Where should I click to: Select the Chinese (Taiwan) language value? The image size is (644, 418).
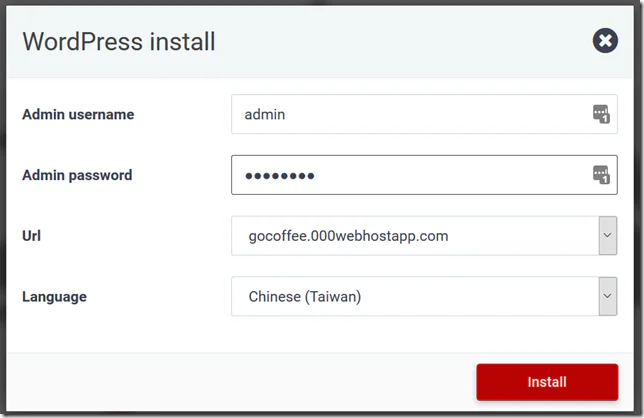pos(305,297)
